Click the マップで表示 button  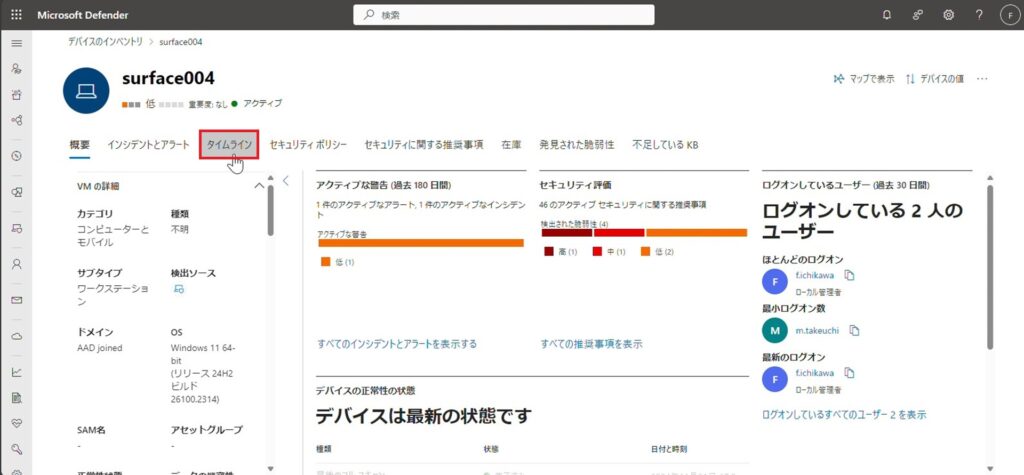864,78
